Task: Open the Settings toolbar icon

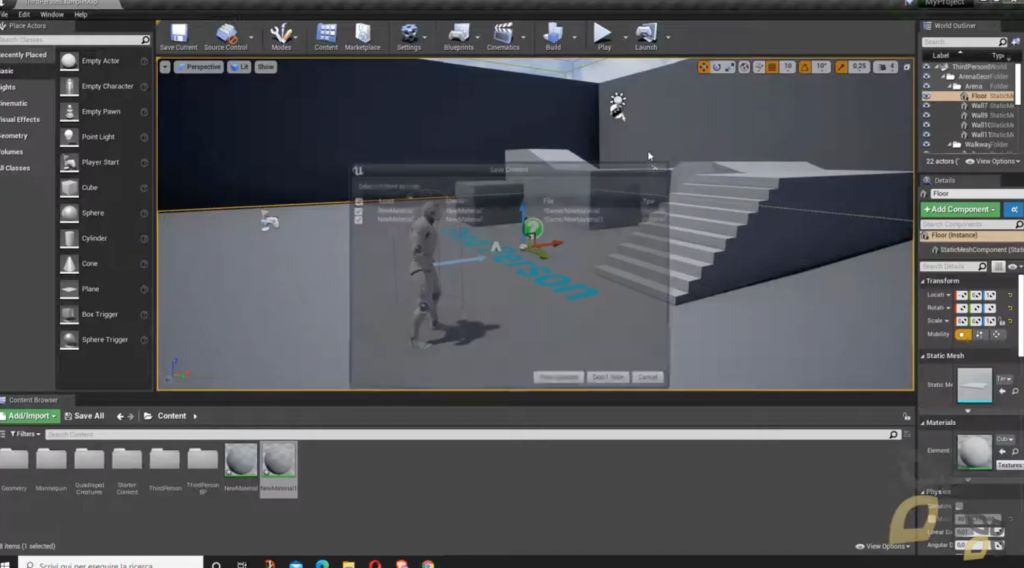Action: [x=409, y=37]
